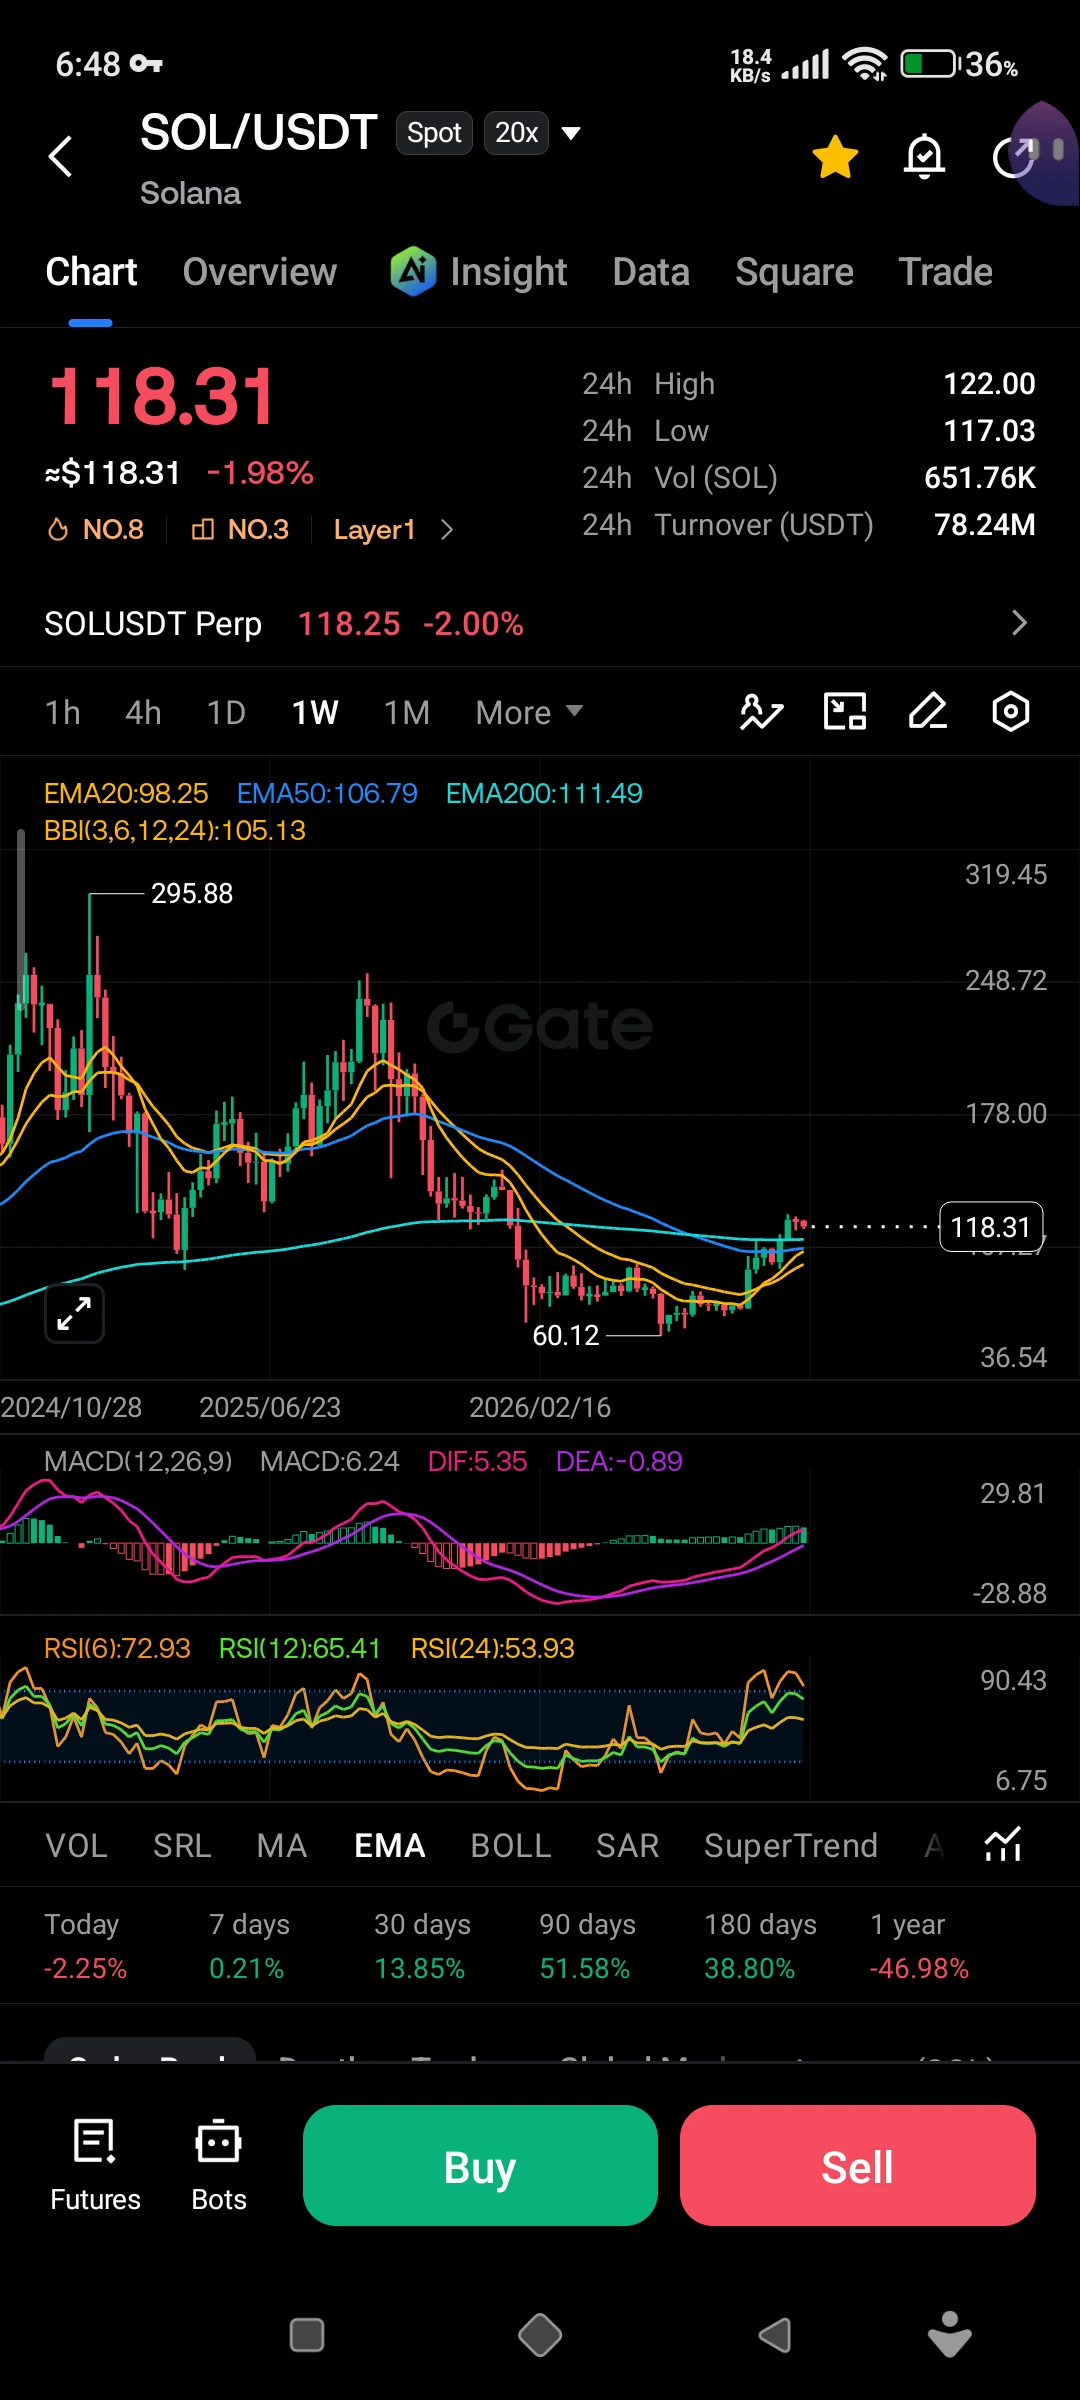The width and height of the screenshot is (1080, 2400).
Task: Go to the Trade tab
Action: click(x=945, y=272)
